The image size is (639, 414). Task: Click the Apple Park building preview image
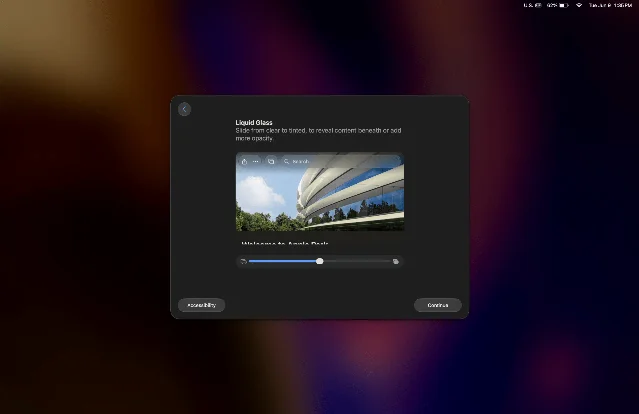pos(320,192)
